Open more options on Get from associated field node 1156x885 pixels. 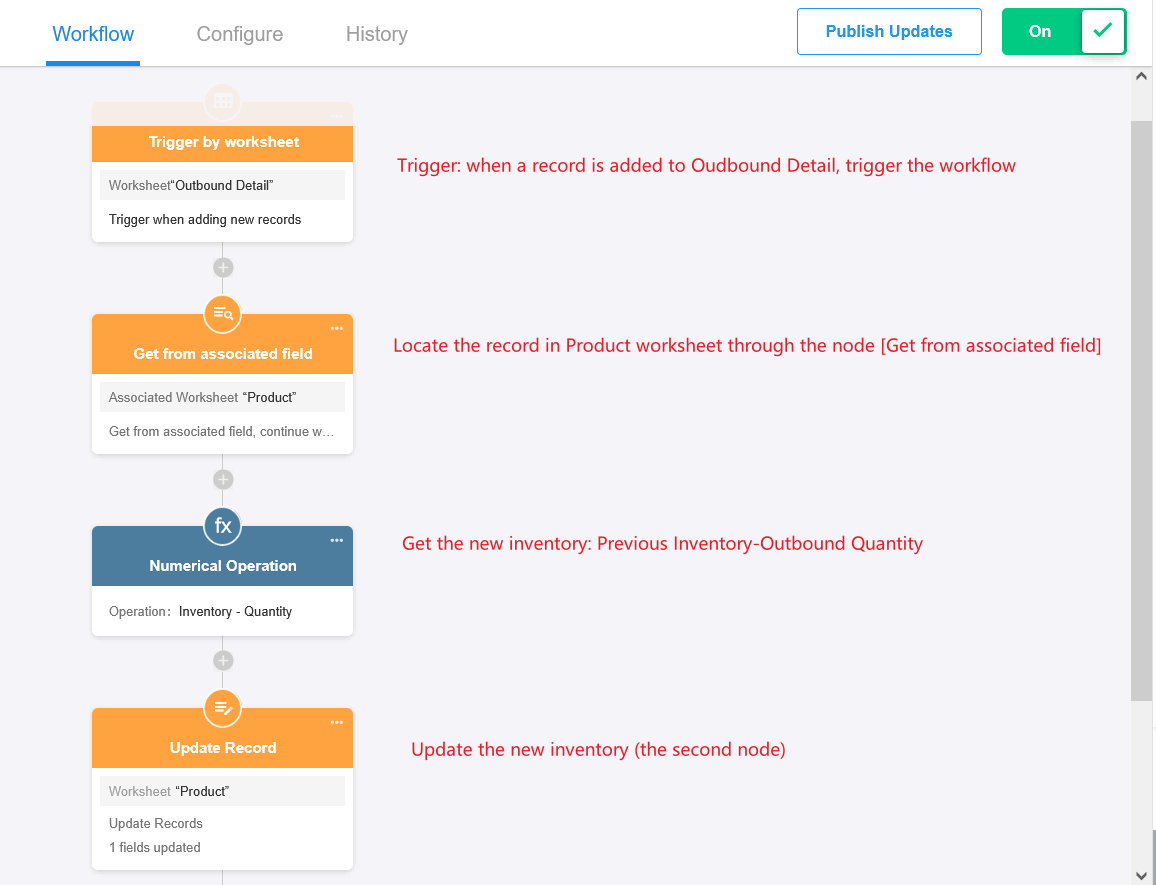[337, 329]
